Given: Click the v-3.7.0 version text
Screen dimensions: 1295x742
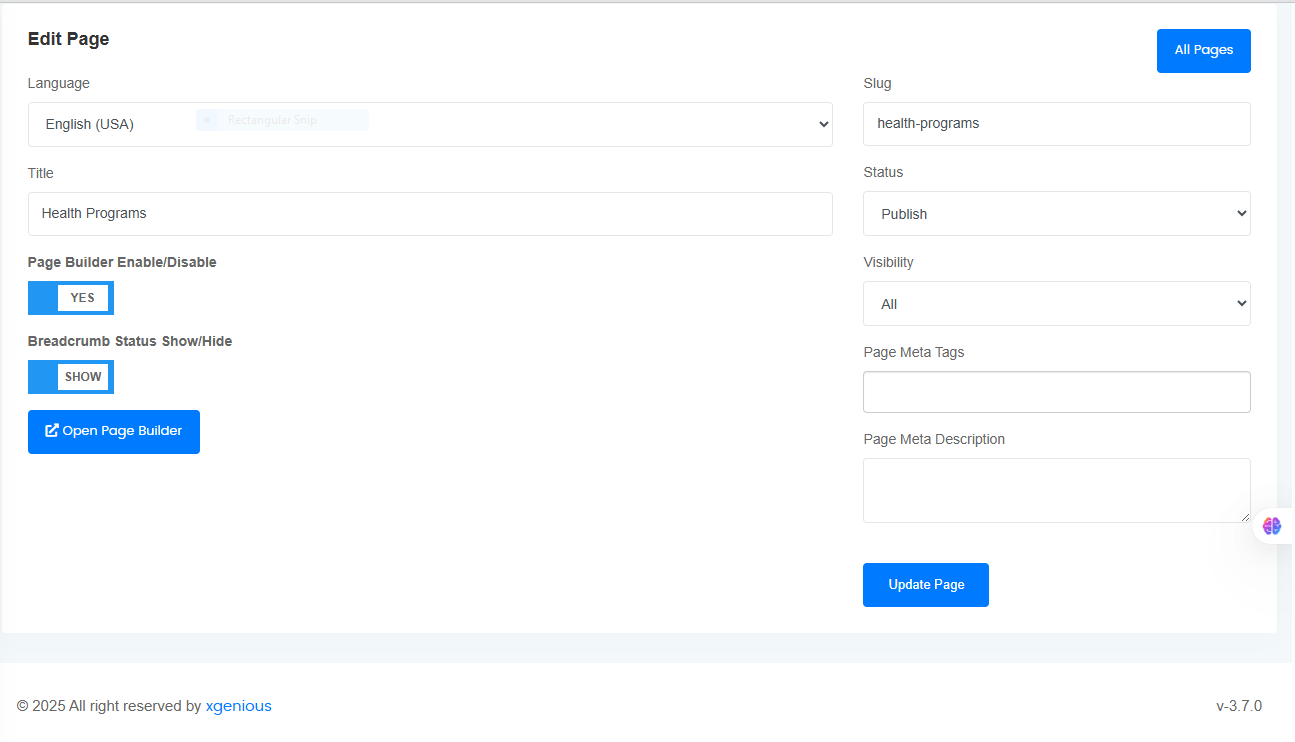Looking at the screenshot, I should (1238, 706).
